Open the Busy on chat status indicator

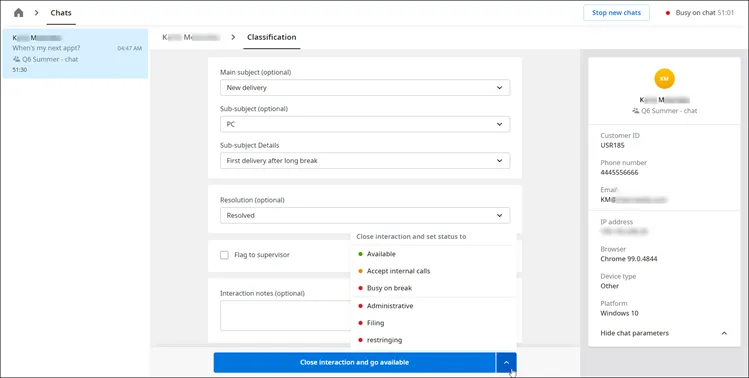pyautogui.click(x=700, y=13)
